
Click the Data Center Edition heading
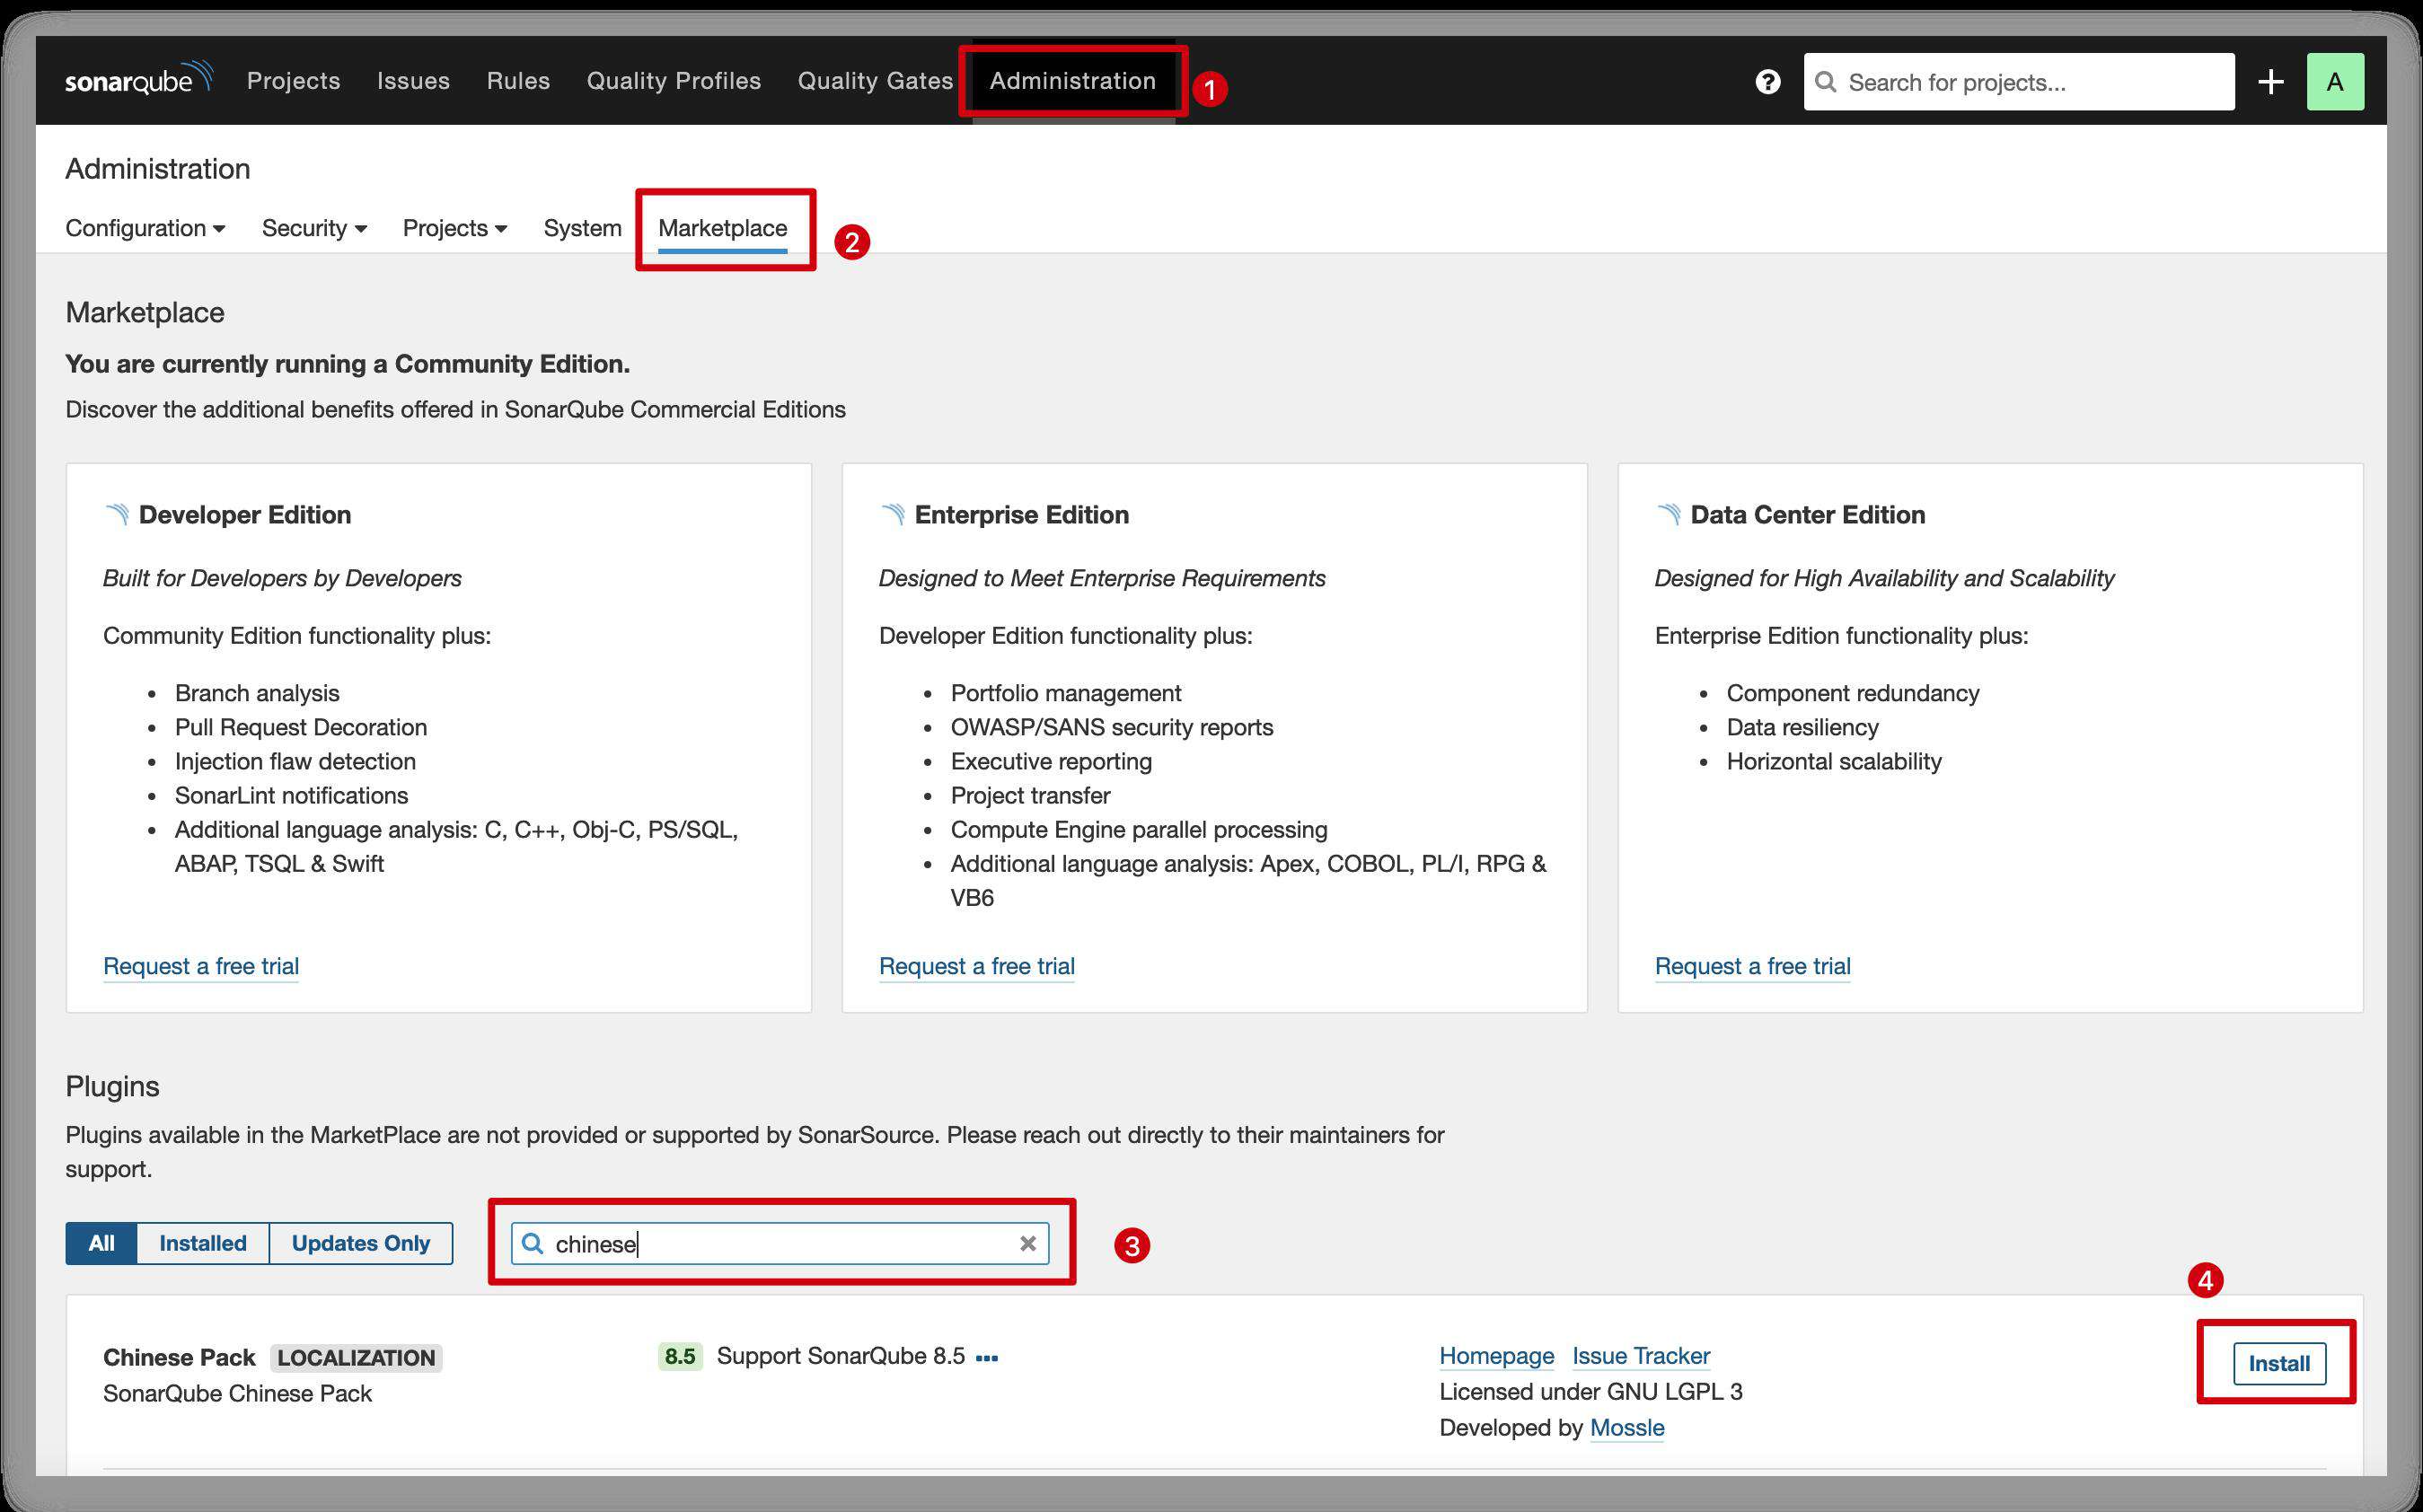click(x=1807, y=514)
